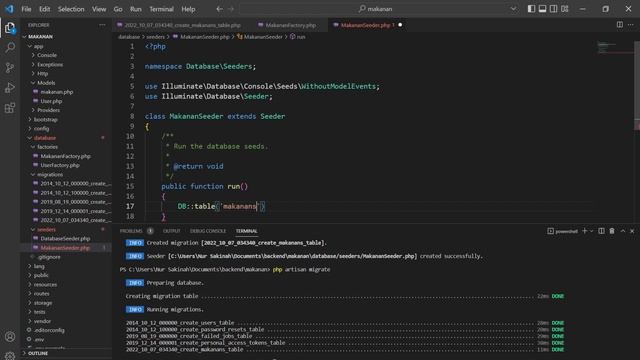Image resolution: width=640 pixels, height=360 pixels.
Task: Collapse the app folder
Action: (x=67, y=46)
